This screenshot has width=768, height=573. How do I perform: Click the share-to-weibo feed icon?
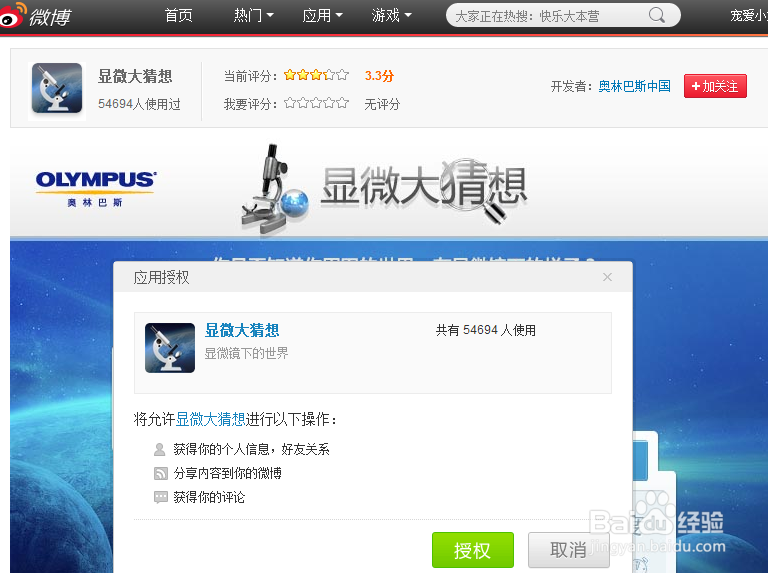[x=161, y=473]
